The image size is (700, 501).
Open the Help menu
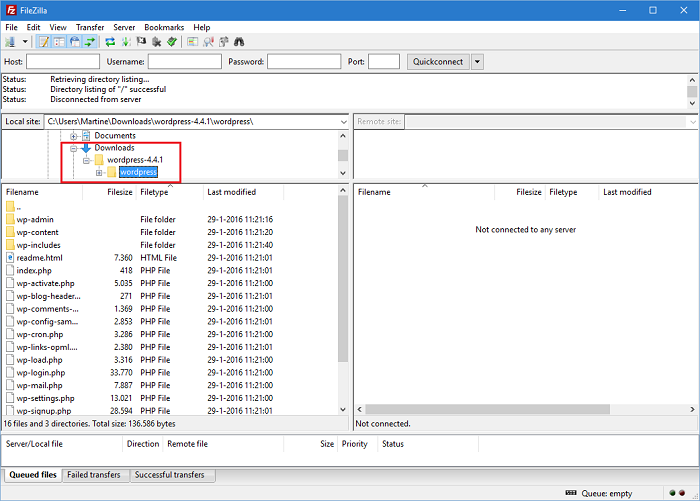point(201,27)
